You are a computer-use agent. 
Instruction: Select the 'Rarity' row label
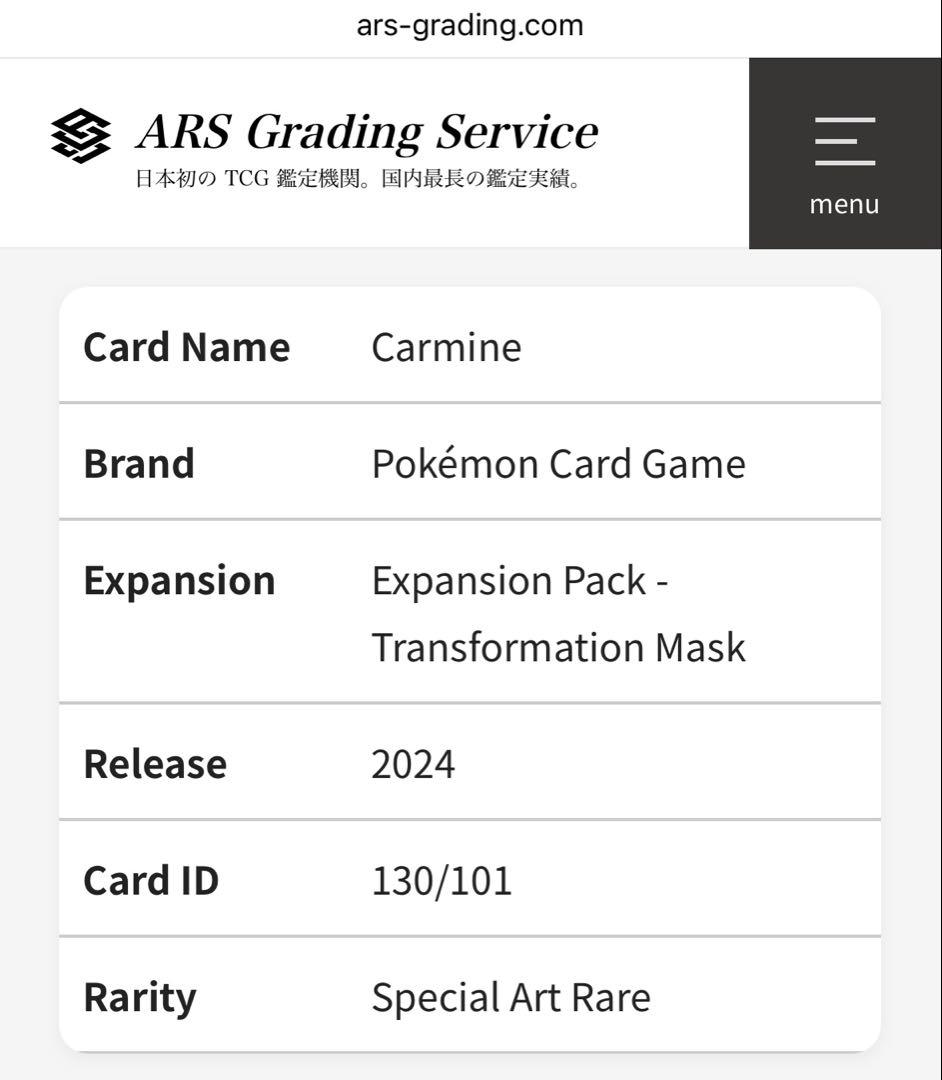(142, 996)
